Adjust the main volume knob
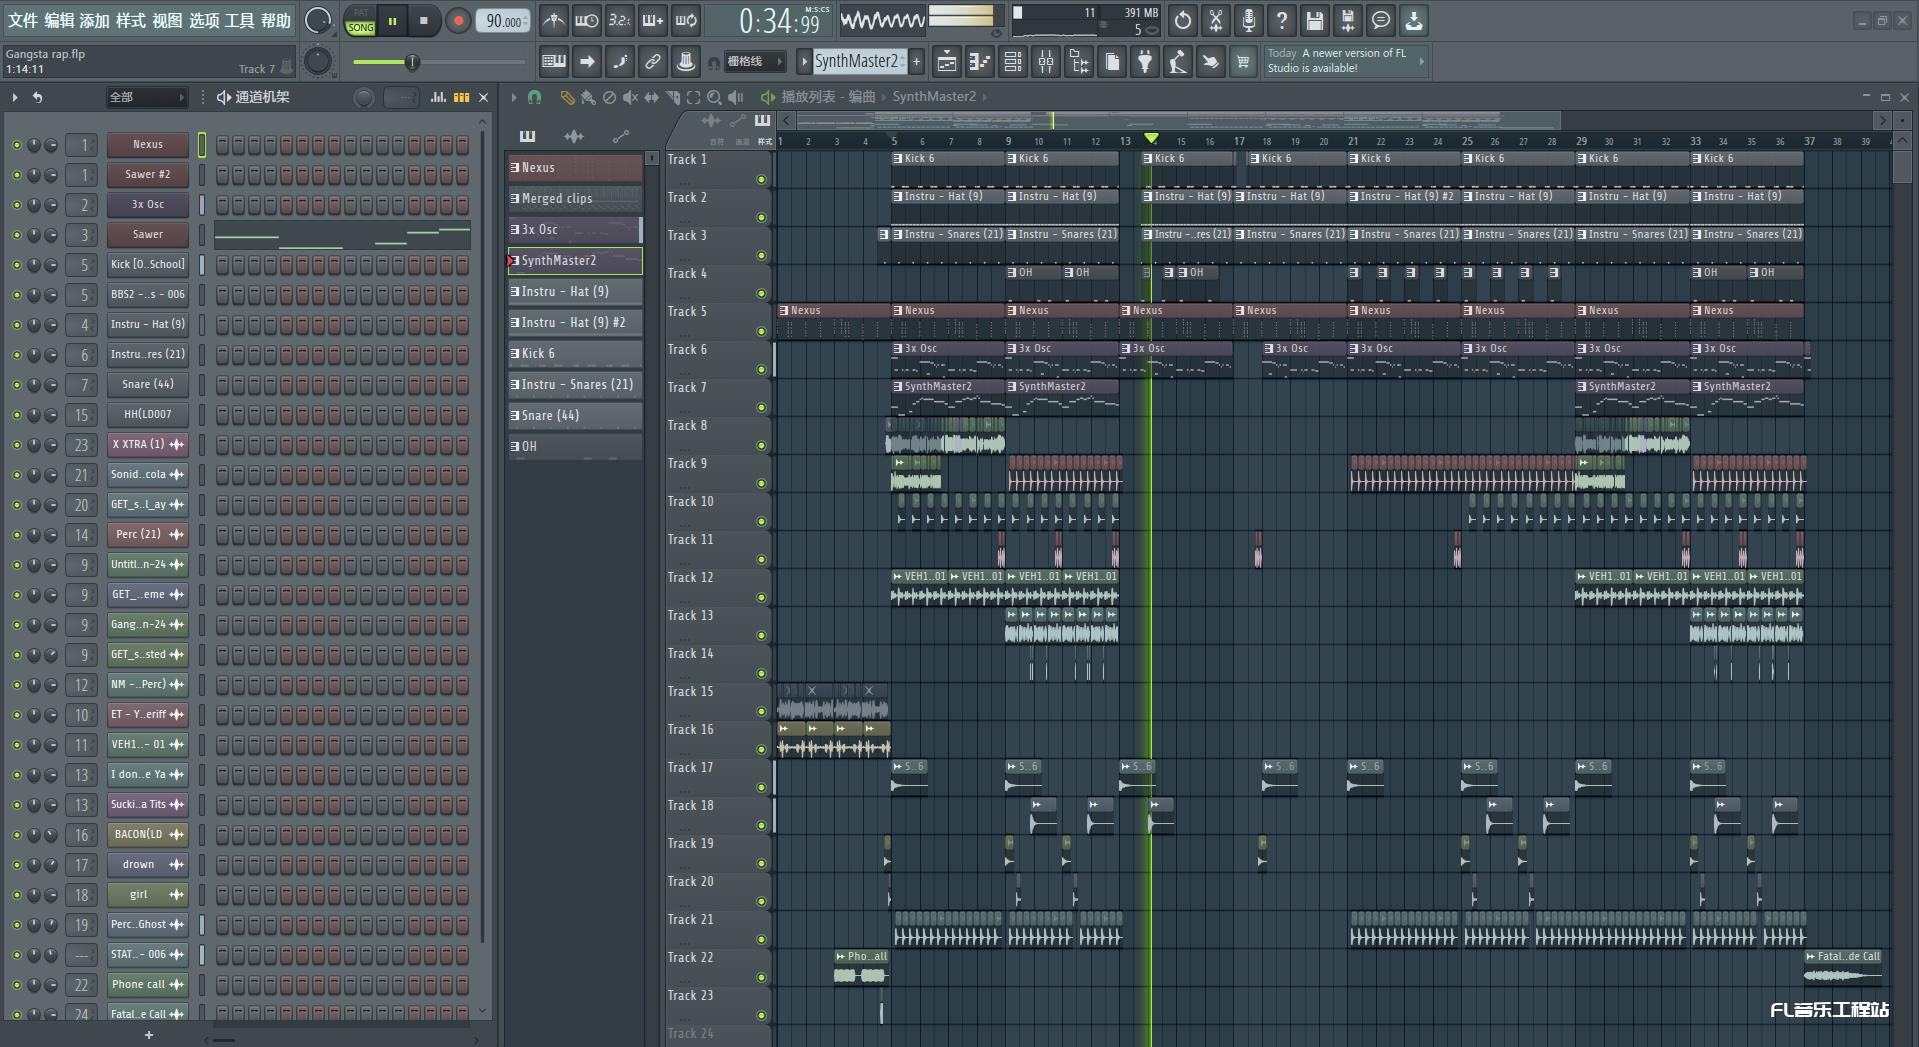The height and width of the screenshot is (1047, 1919). click(x=318, y=20)
